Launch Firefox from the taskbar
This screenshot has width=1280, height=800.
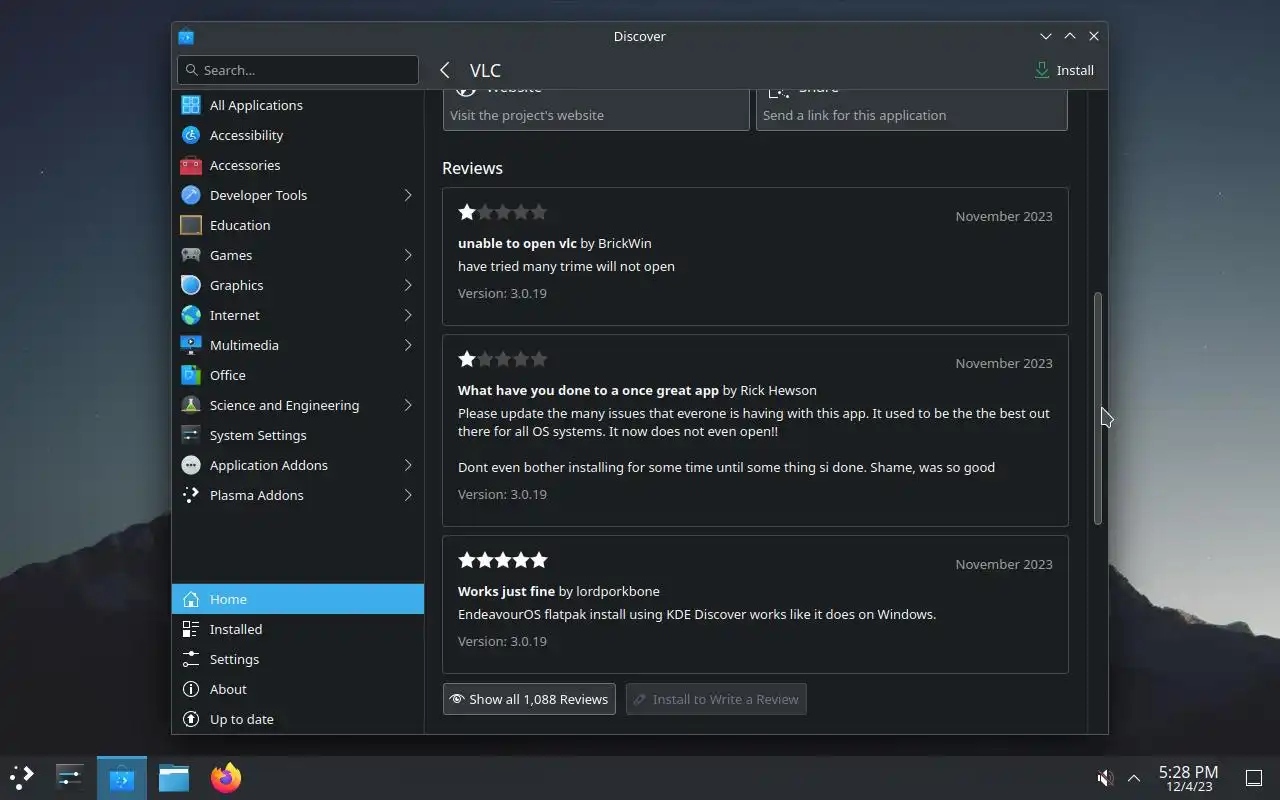pos(226,777)
